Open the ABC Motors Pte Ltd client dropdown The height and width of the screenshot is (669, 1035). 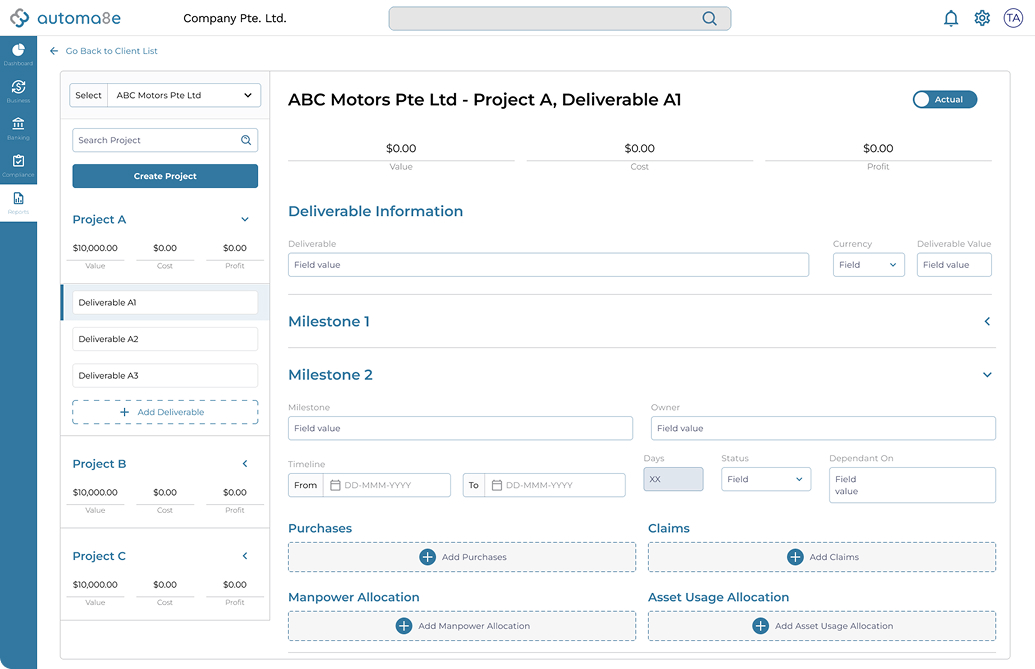184,95
